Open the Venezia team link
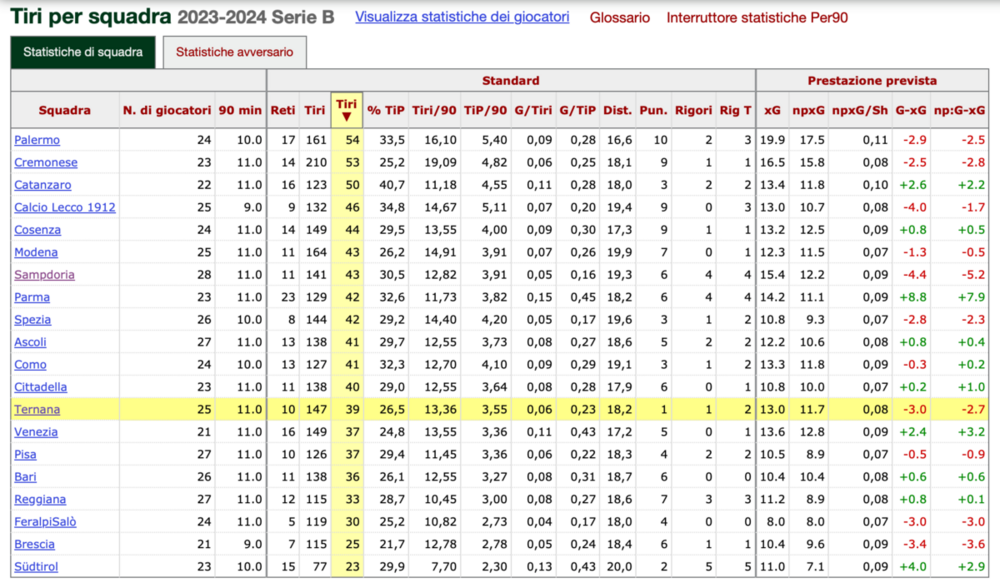 click(x=36, y=432)
